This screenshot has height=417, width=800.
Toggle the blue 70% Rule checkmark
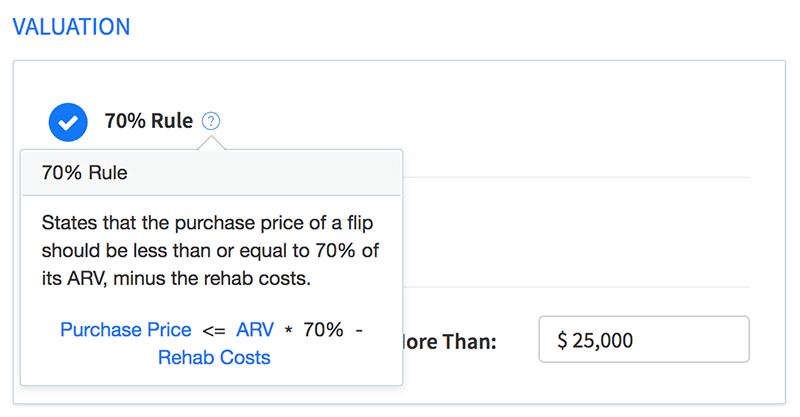pos(68,122)
